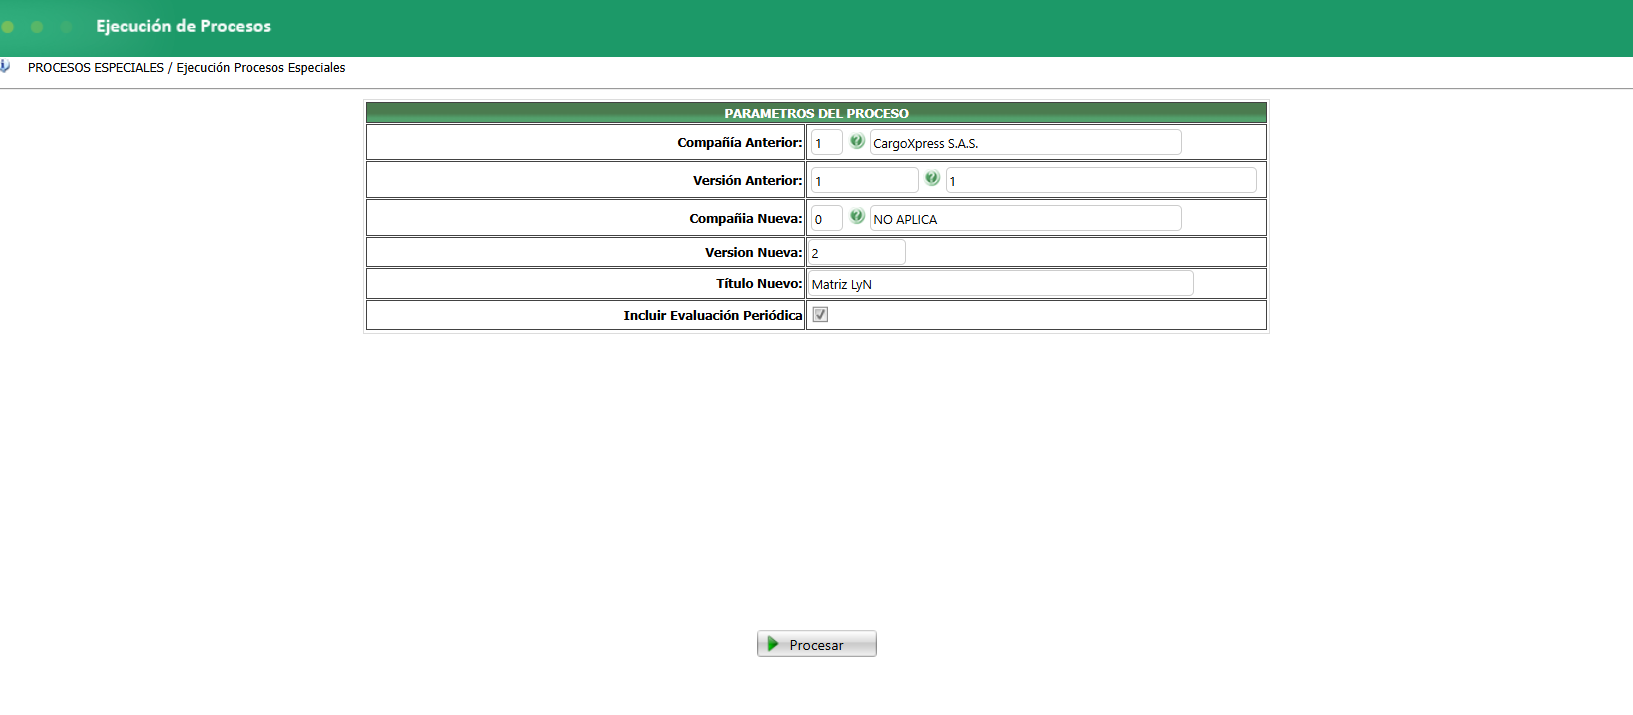Click the Título Nuevo field

pyautogui.click(x=1000, y=283)
